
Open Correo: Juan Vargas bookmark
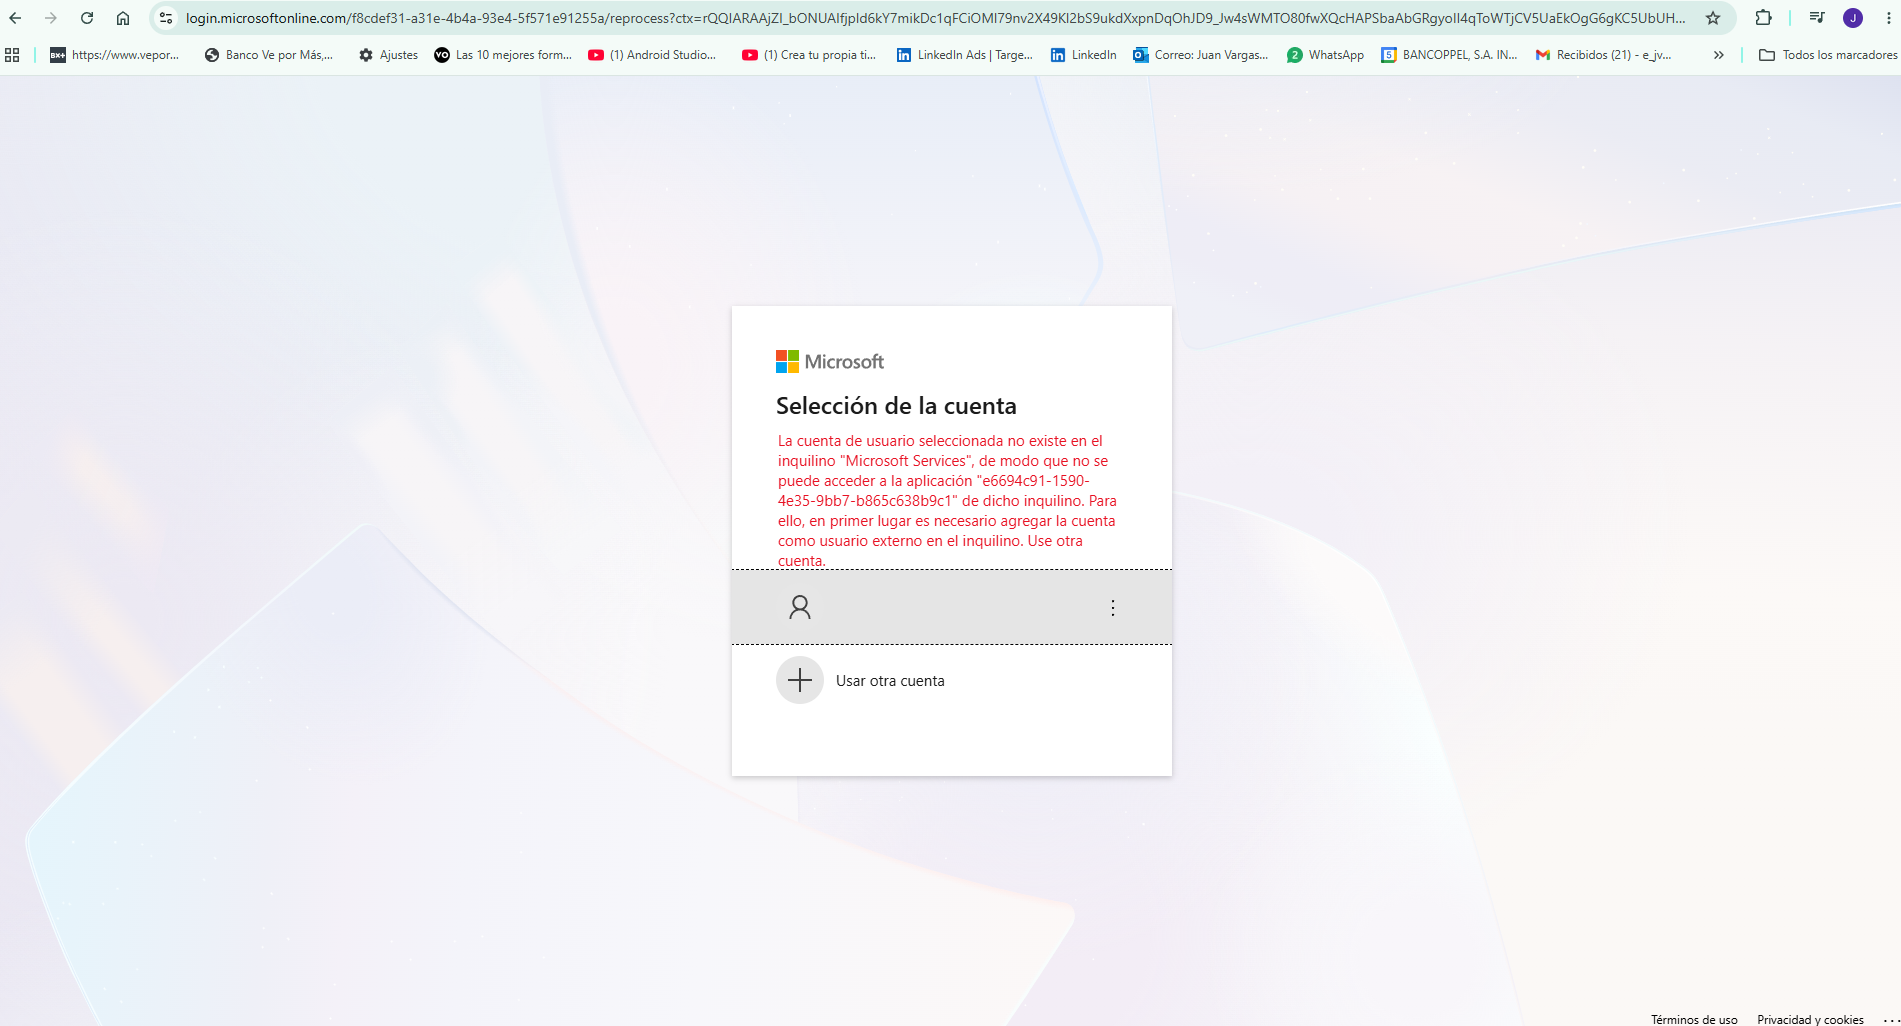click(1200, 55)
